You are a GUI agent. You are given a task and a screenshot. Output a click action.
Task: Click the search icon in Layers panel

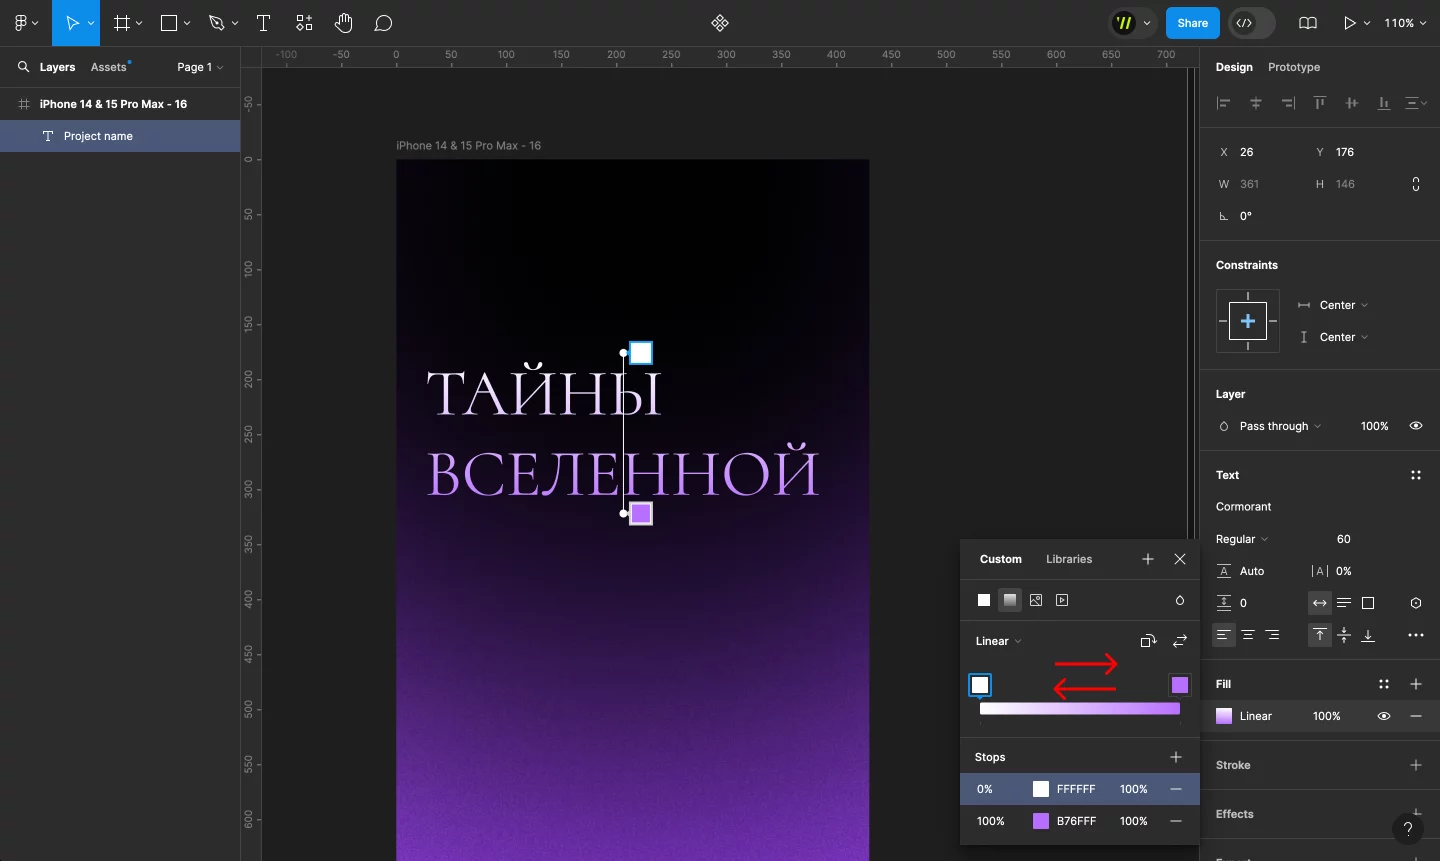(23, 67)
